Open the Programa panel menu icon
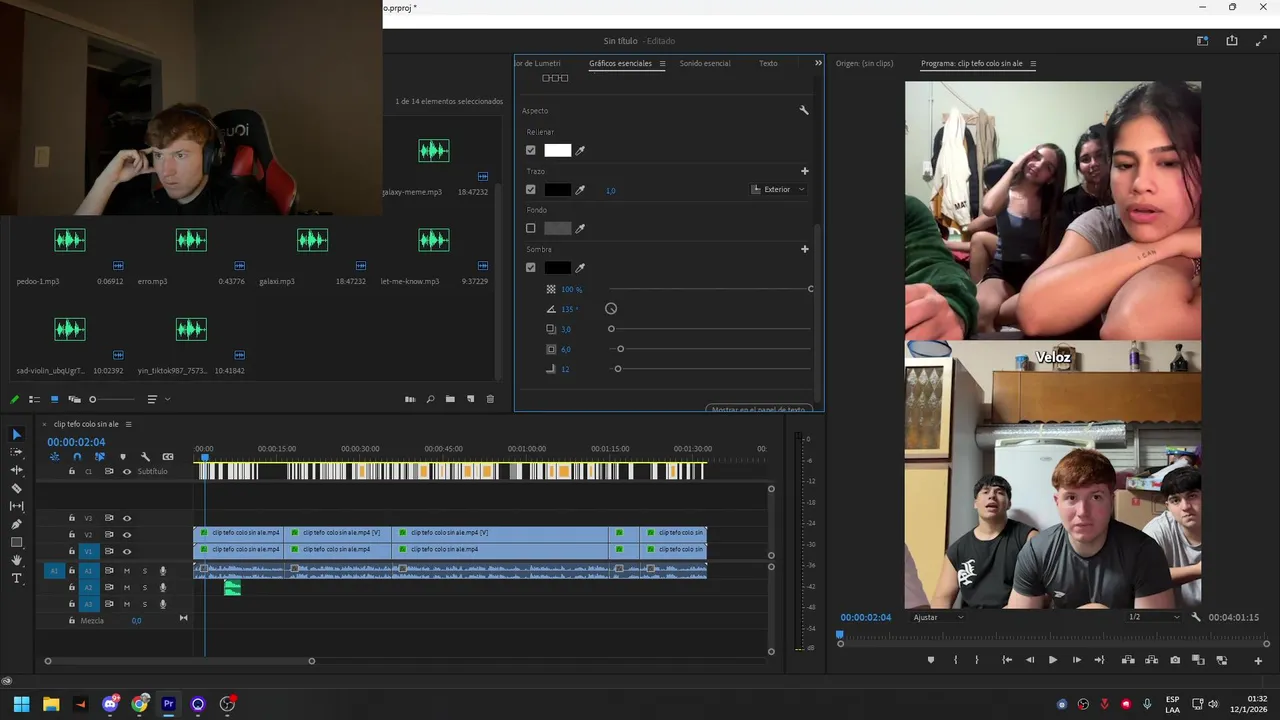 pyautogui.click(x=1033, y=64)
